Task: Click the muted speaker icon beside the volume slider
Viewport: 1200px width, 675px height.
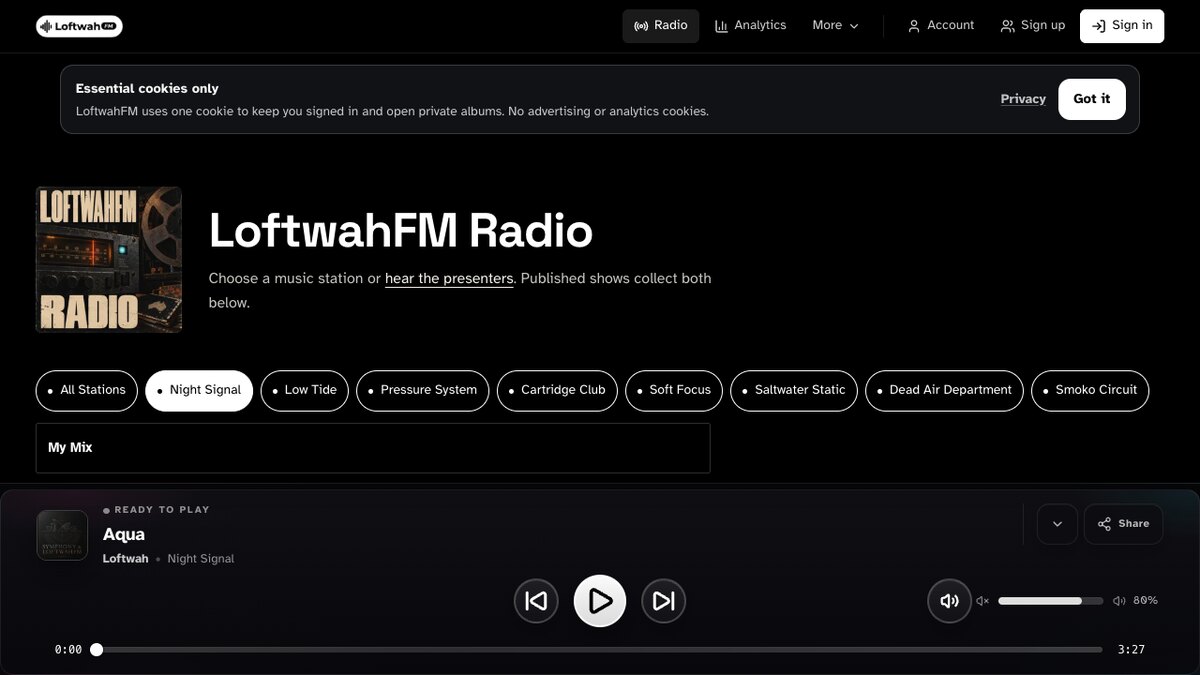Action: pyautogui.click(x=983, y=601)
